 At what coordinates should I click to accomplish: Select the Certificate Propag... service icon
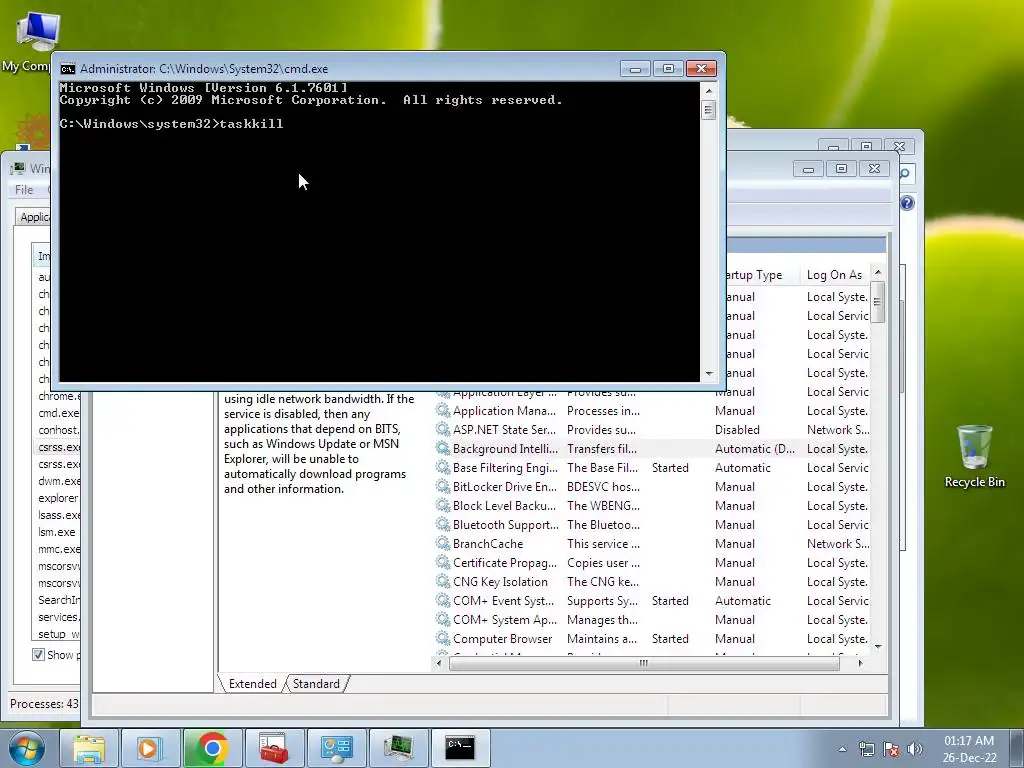tap(443, 562)
